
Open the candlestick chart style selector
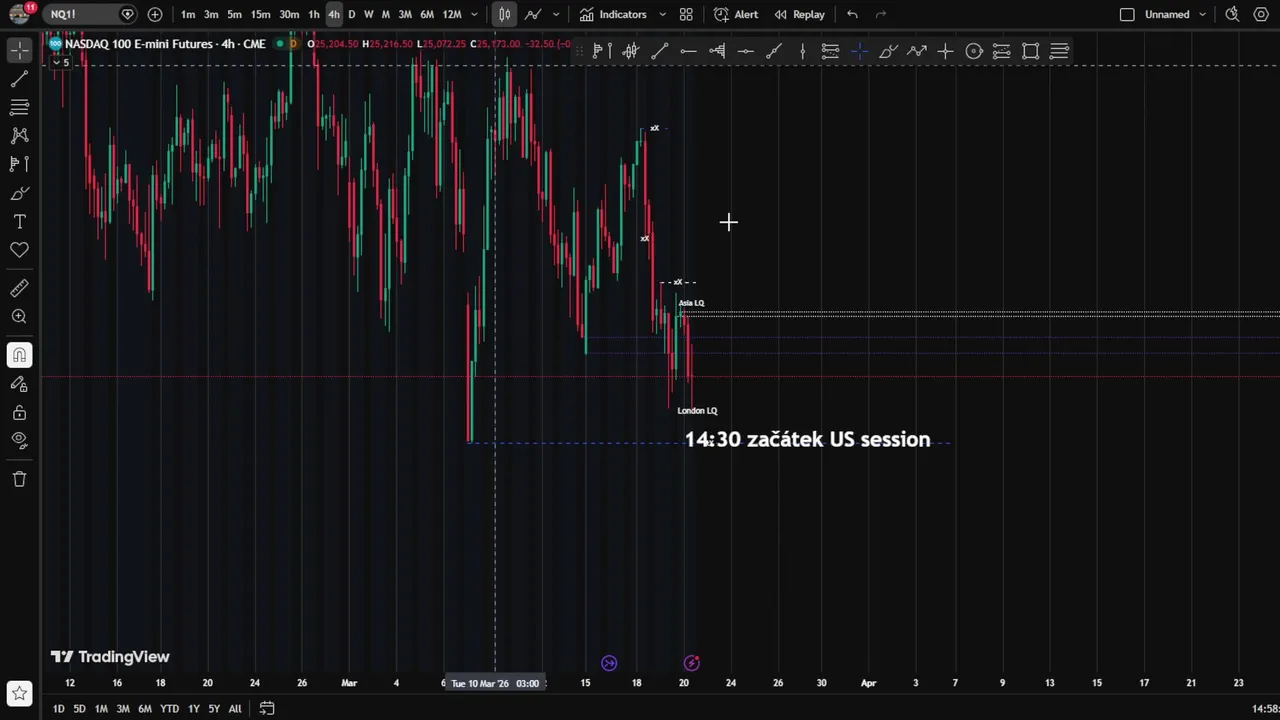coord(505,14)
